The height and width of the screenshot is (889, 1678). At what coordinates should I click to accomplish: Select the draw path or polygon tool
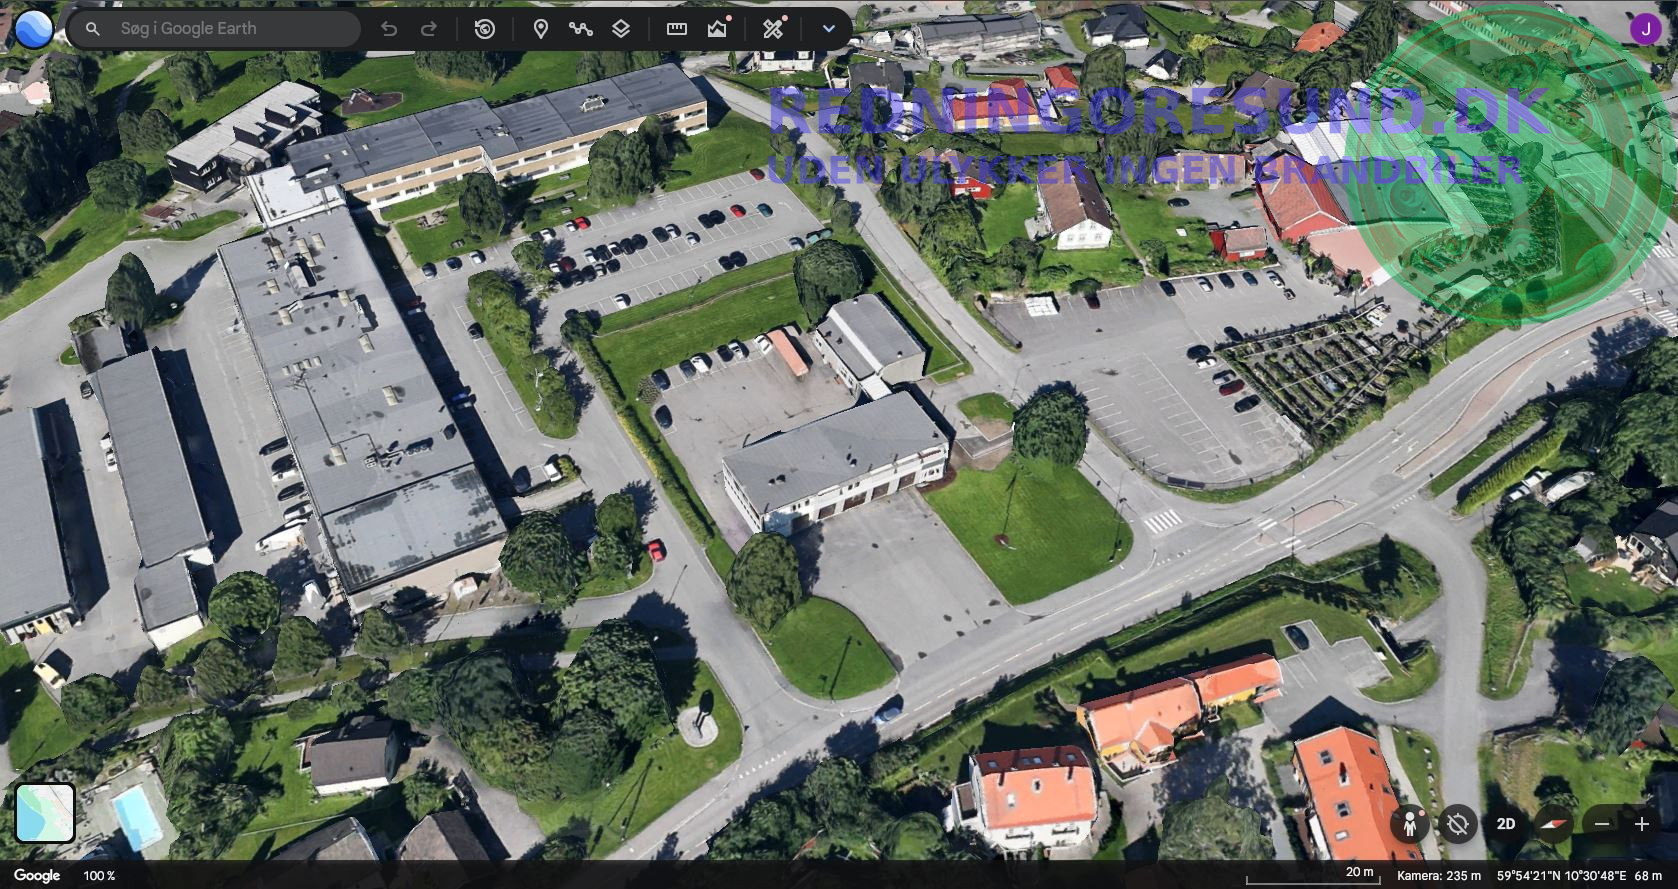(x=581, y=29)
